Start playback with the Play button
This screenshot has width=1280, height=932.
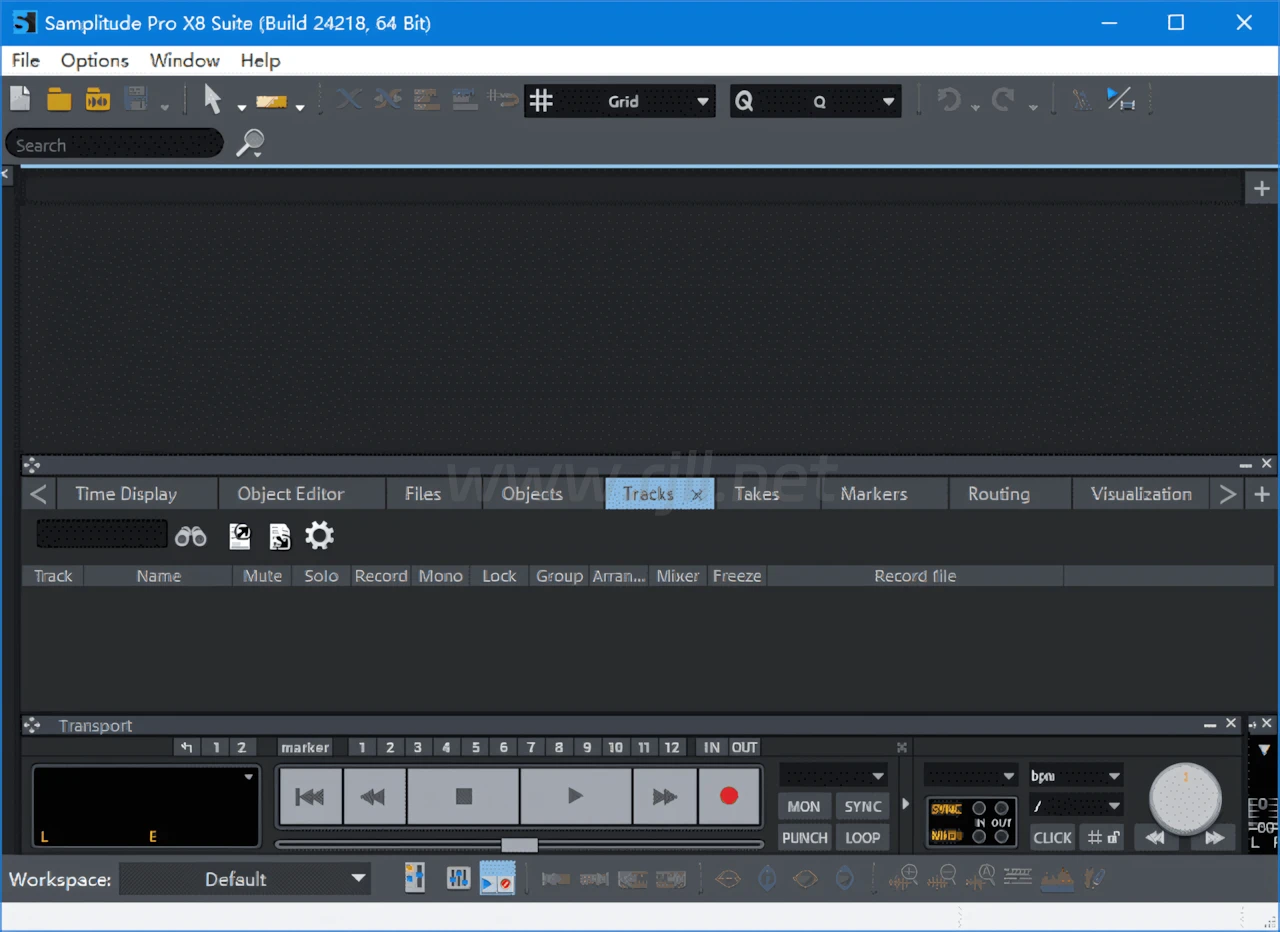click(x=575, y=796)
